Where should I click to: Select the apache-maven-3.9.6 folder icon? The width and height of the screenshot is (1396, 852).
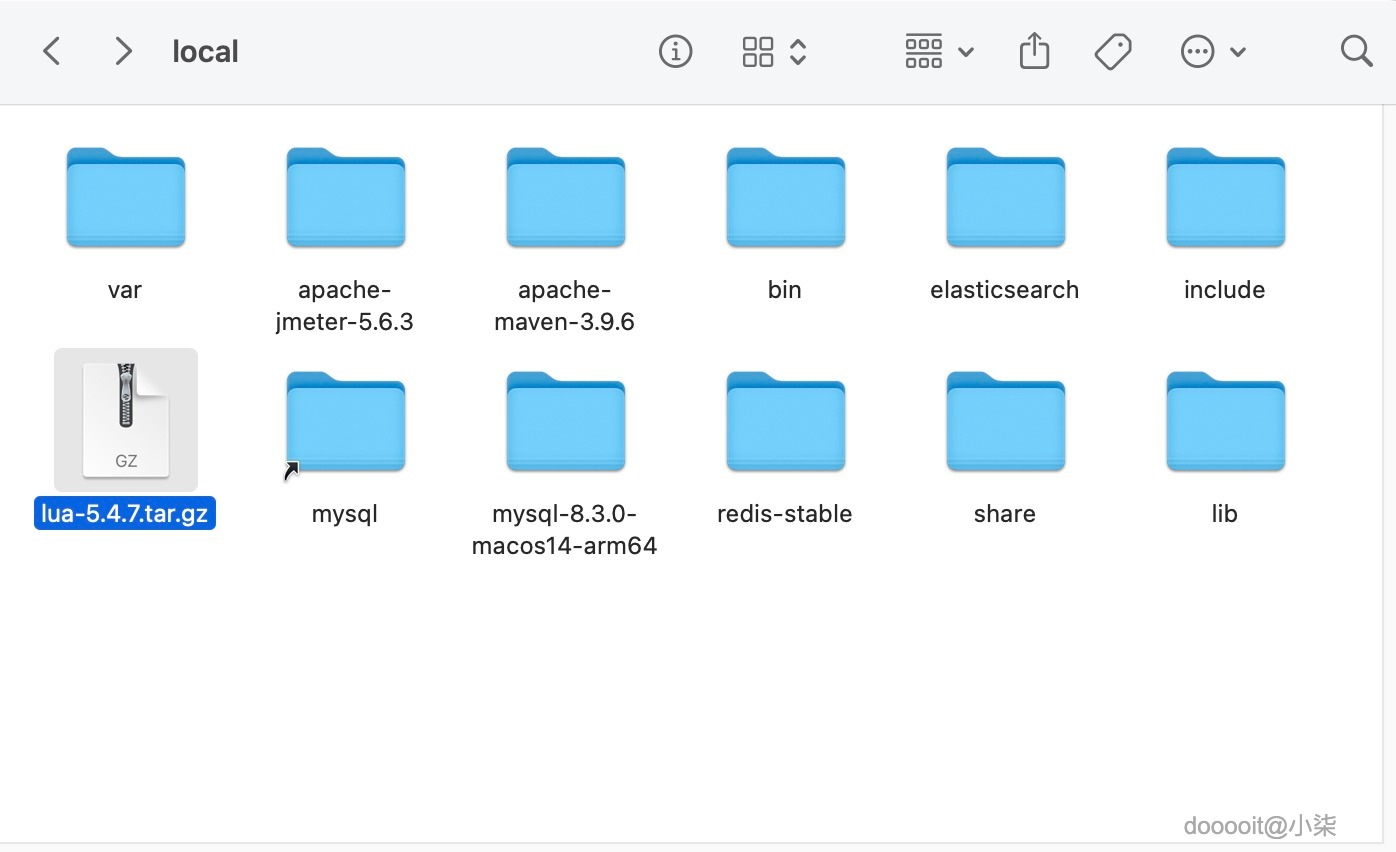(566, 197)
